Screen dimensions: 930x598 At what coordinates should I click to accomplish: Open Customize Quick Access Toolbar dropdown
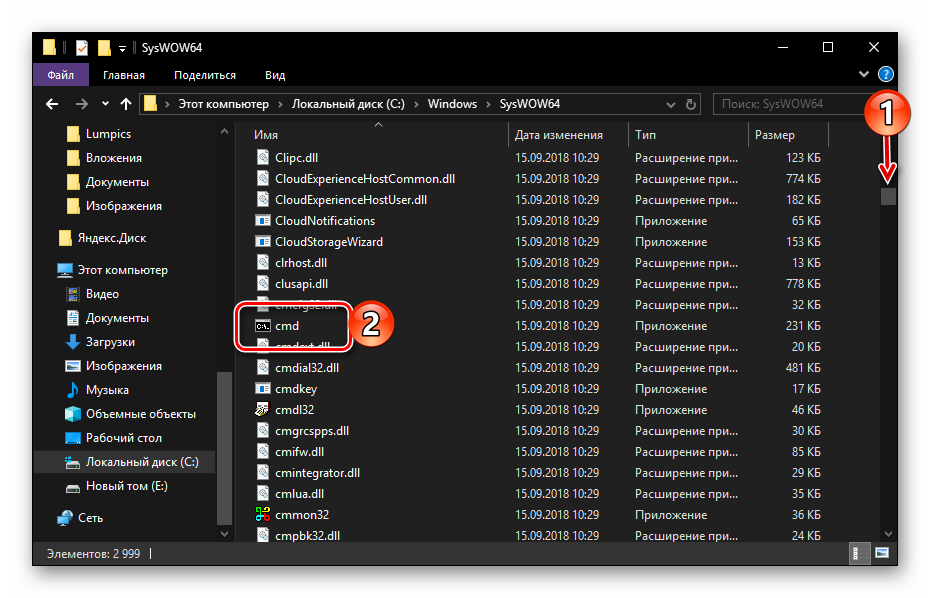tap(122, 49)
